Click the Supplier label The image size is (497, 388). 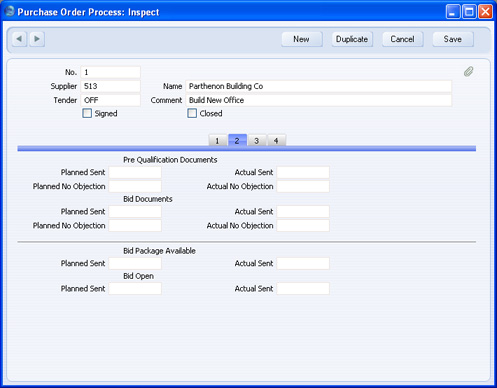[x=64, y=86]
